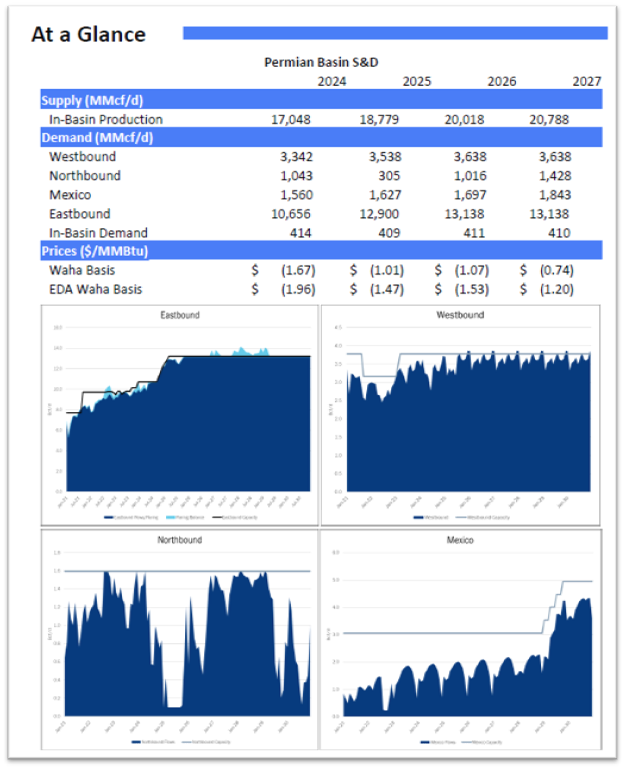Click the Waha Basis value (1.01)

click(387, 270)
